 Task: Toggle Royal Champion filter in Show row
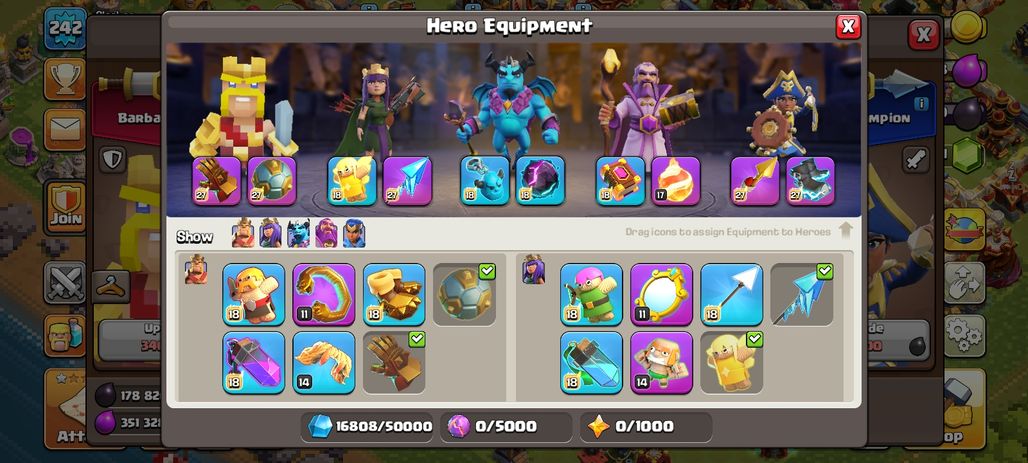coord(354,233)
